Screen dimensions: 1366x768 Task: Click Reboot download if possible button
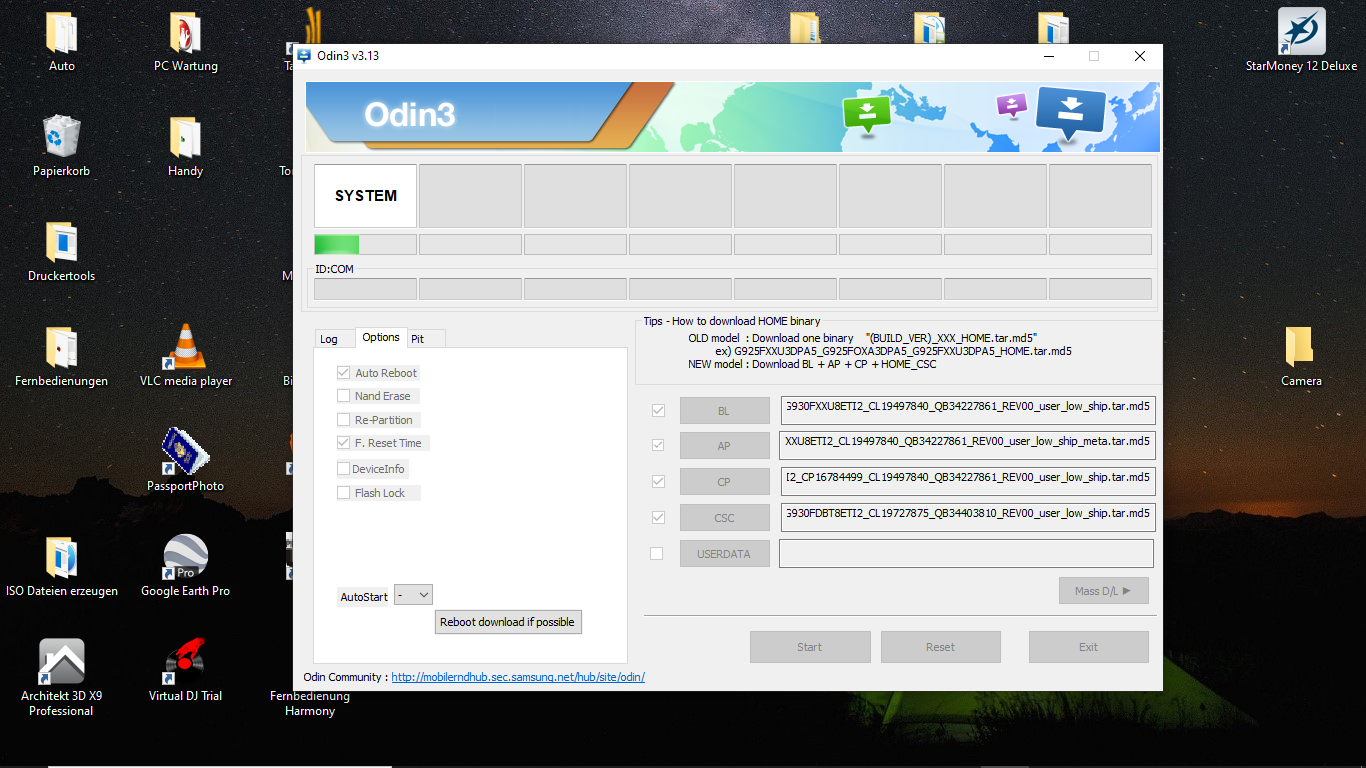point(508,622)
